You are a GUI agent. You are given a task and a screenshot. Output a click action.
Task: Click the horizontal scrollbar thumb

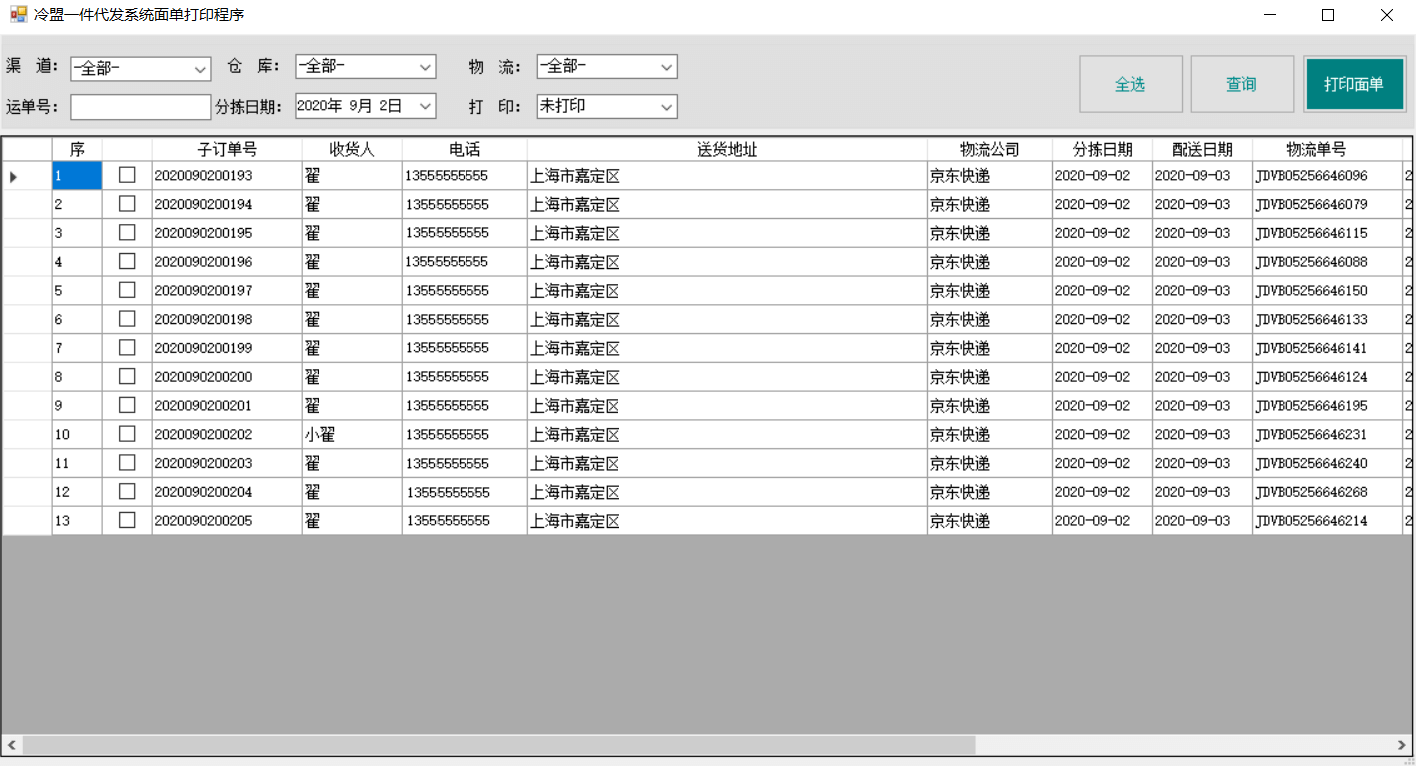498,745
